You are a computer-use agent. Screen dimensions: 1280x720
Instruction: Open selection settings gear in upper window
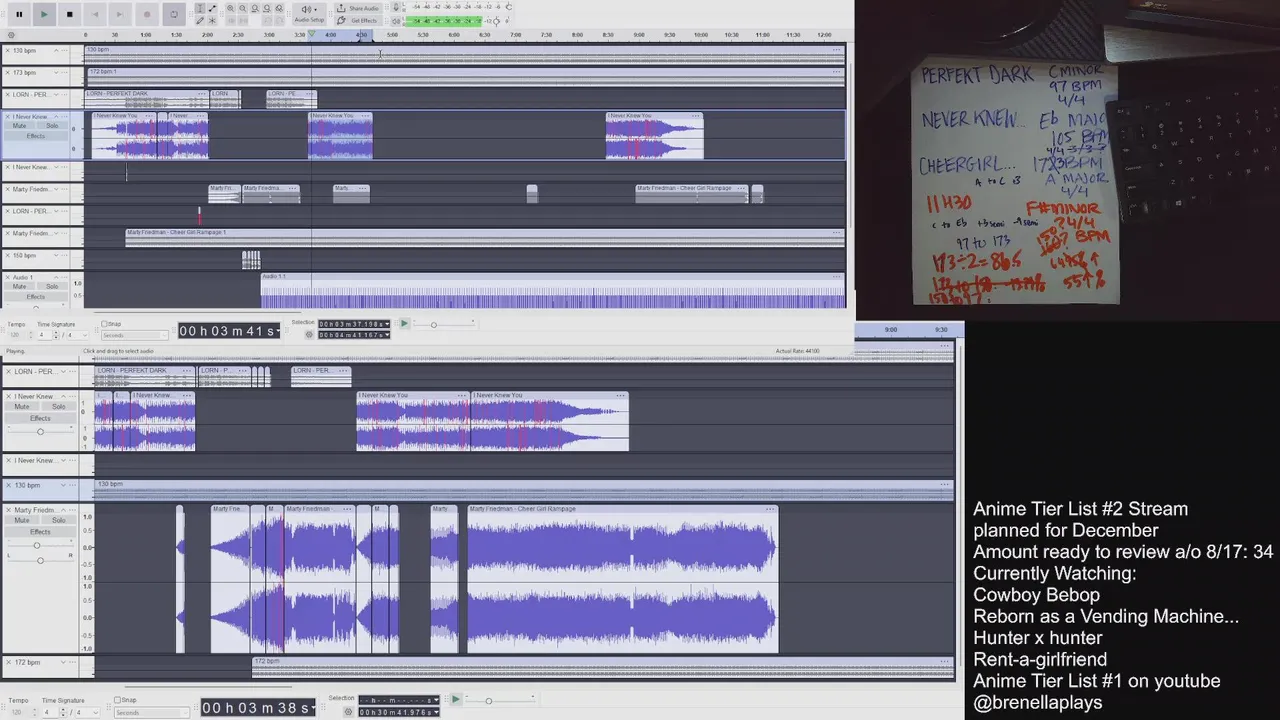pos(308,334)
